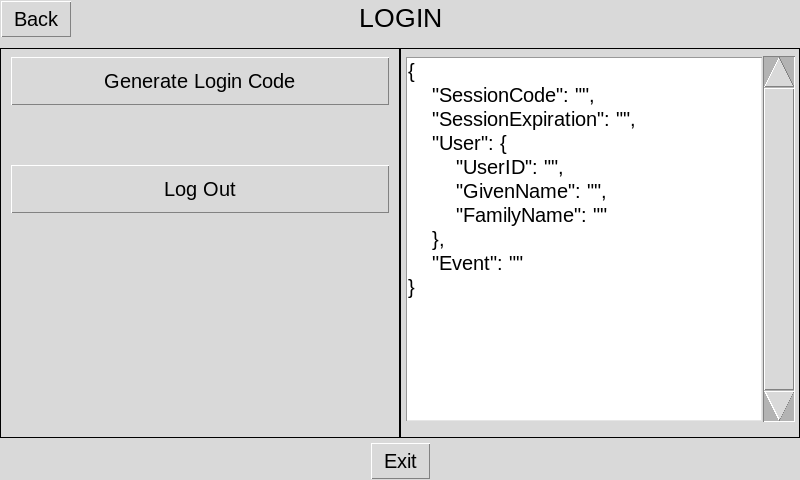Click the empty area below the JSON text

[x=584, y=360]
